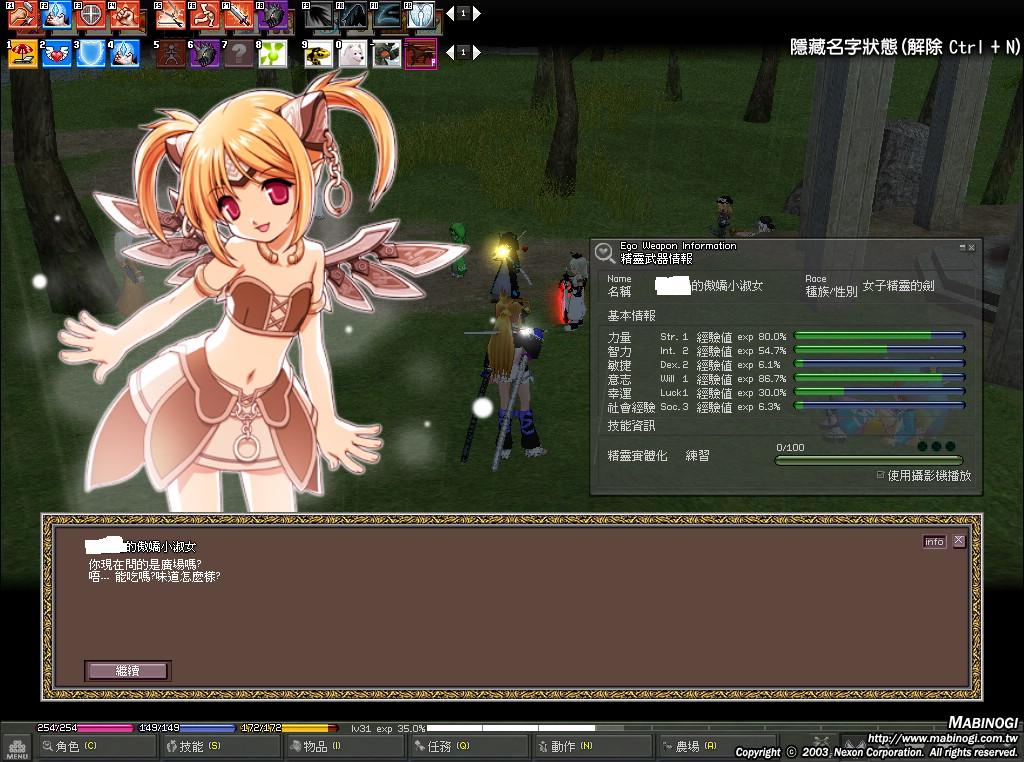1024x762 pixels.
Task: Click the 力量 Str. experience bar
Action: tap(879, 337)
